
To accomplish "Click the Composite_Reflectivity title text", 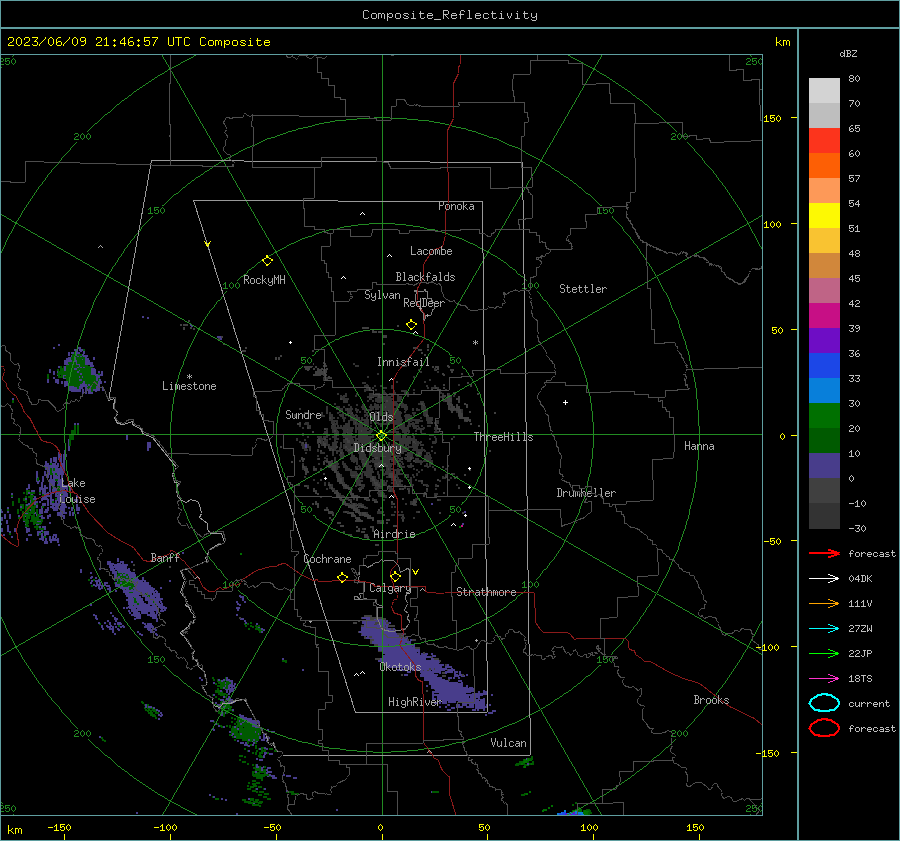I will coord(449,15).
